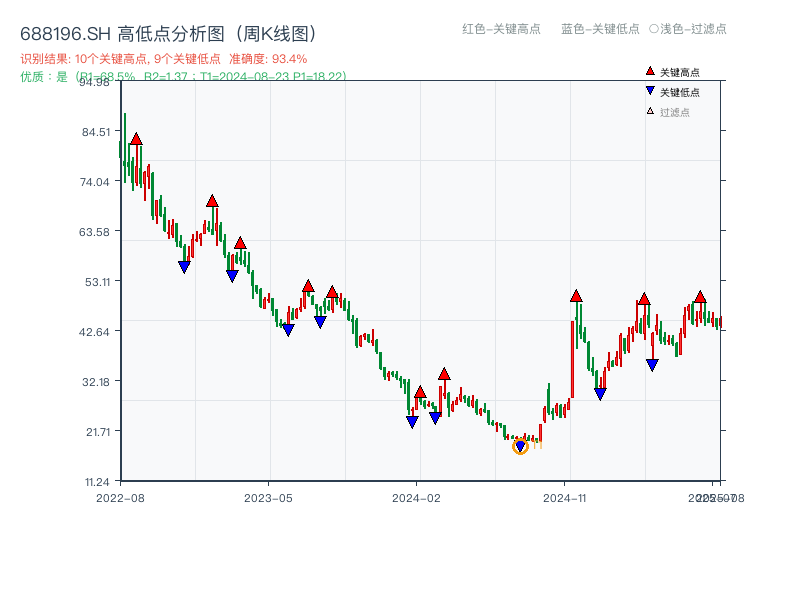
Task: Click the hollow triangle icon beside 过滤点 legend
Action: [650, 111]
